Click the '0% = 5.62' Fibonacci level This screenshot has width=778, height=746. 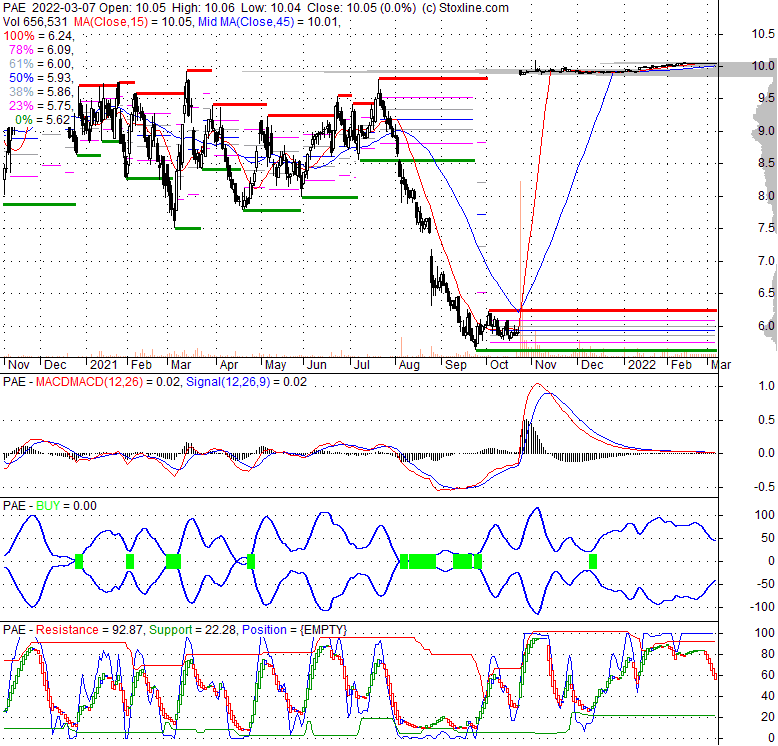click(x=42, y=120)
